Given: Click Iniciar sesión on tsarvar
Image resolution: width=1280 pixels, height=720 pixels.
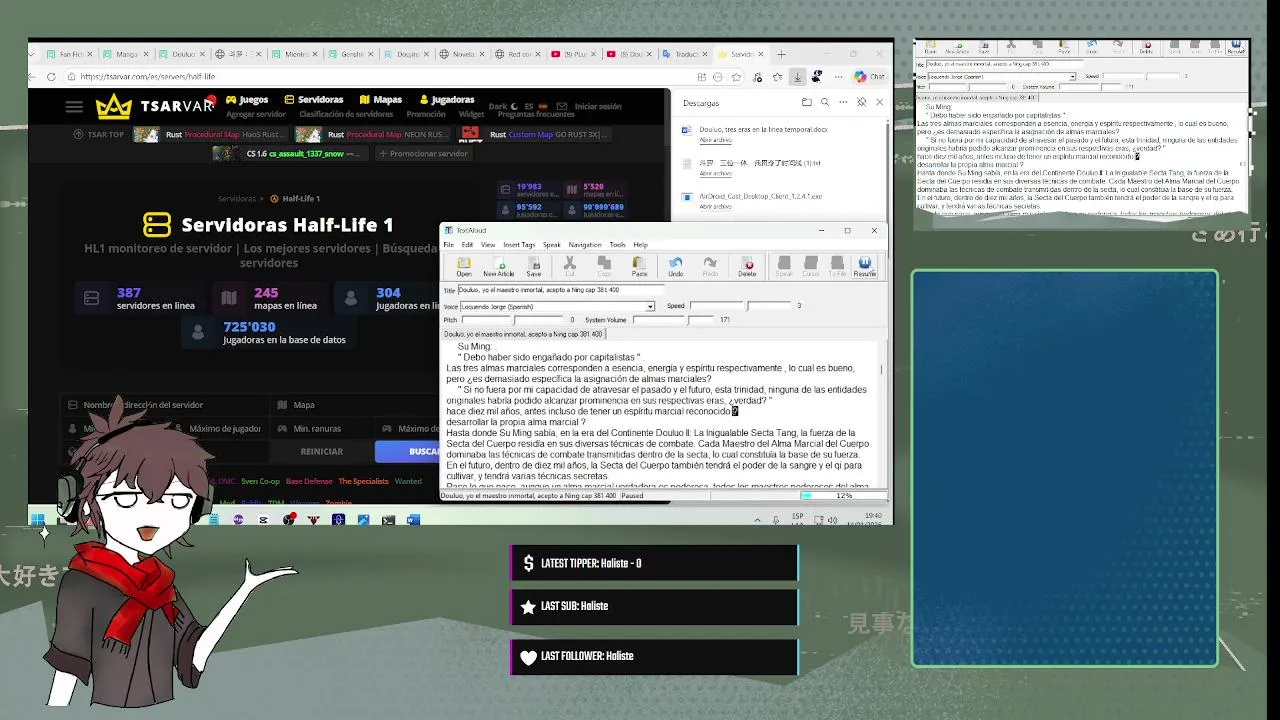Looking at the screenshot, I should tap(598, 106).
